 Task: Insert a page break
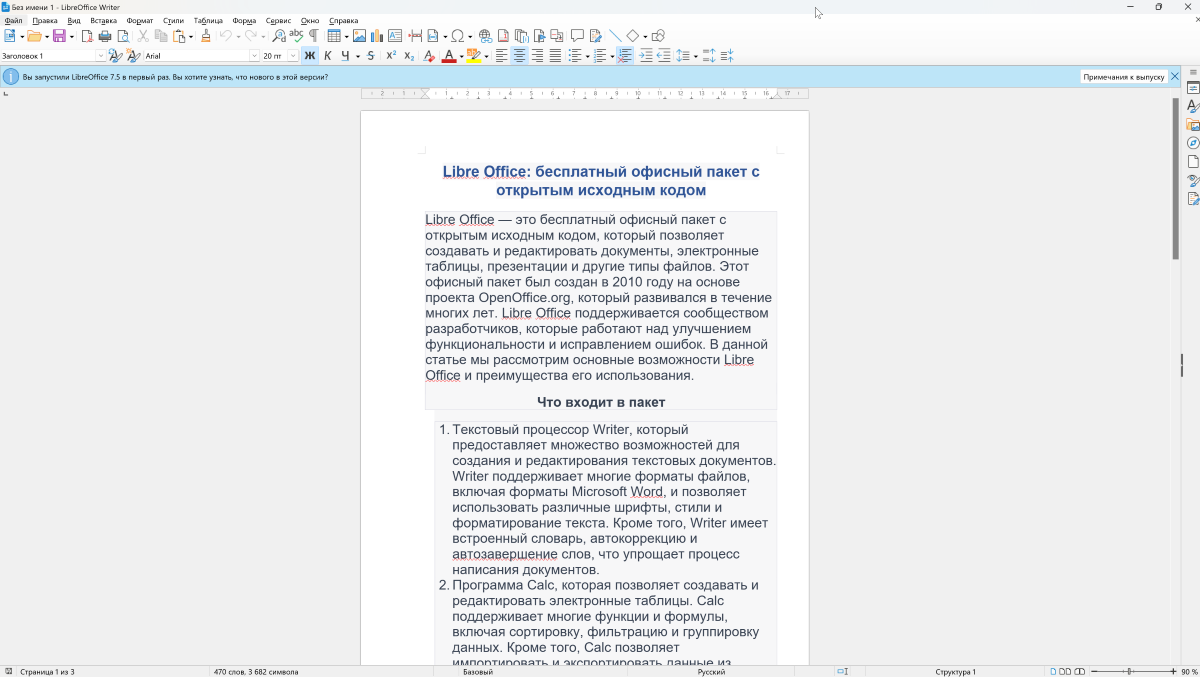click(x=415, y=36)
